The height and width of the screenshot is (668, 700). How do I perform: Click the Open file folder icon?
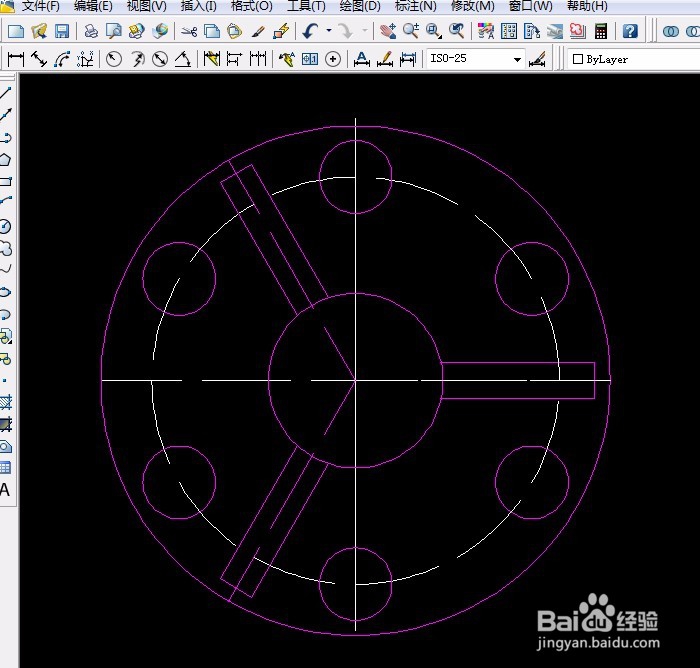[x=39, y=31]
